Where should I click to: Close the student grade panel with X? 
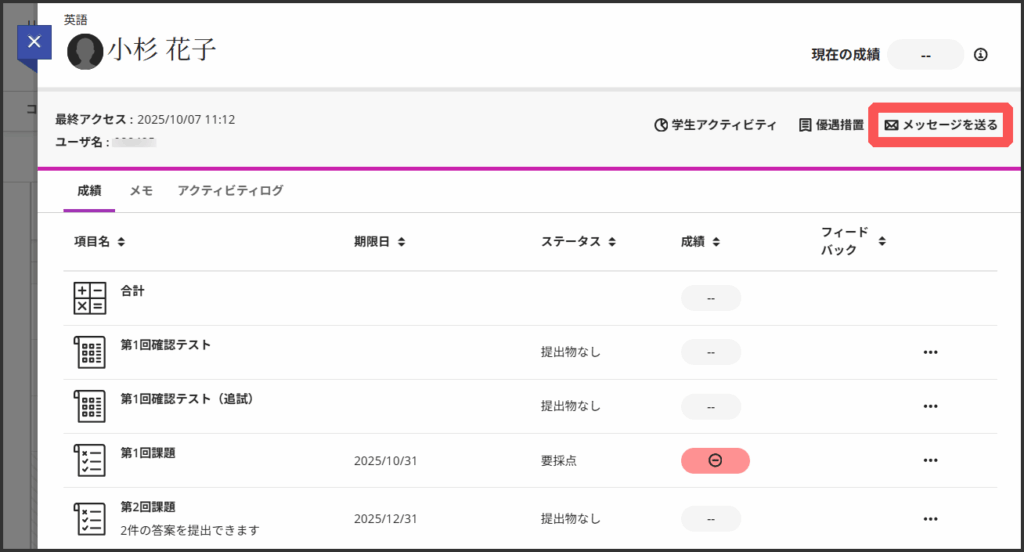pyautogui.click(x=34, y=42)
